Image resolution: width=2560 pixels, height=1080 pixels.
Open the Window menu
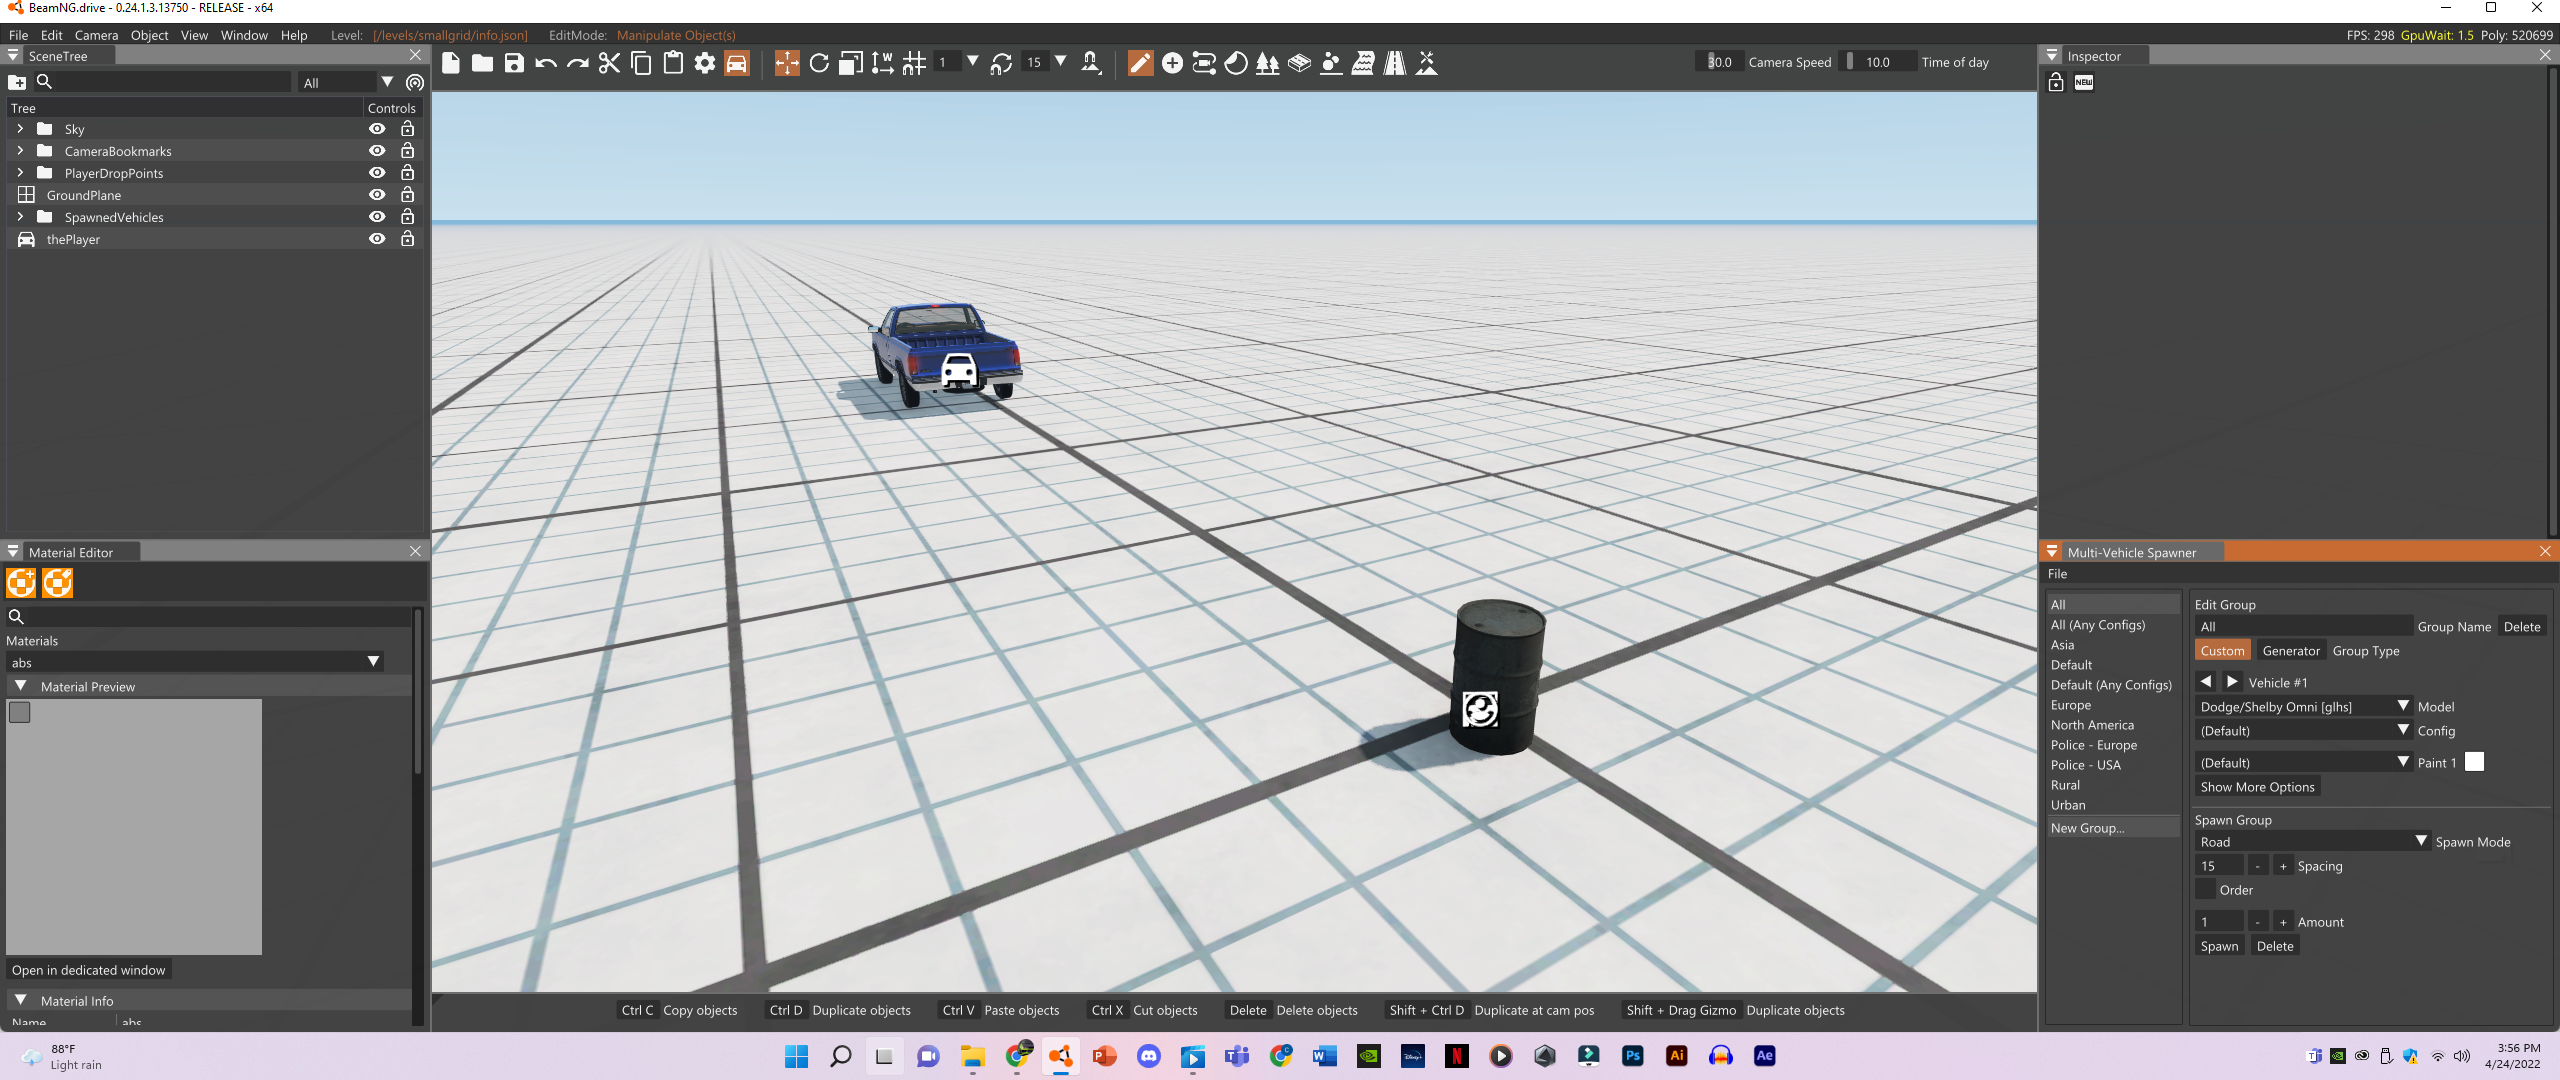pyautogui.click(x=244, y=35)
